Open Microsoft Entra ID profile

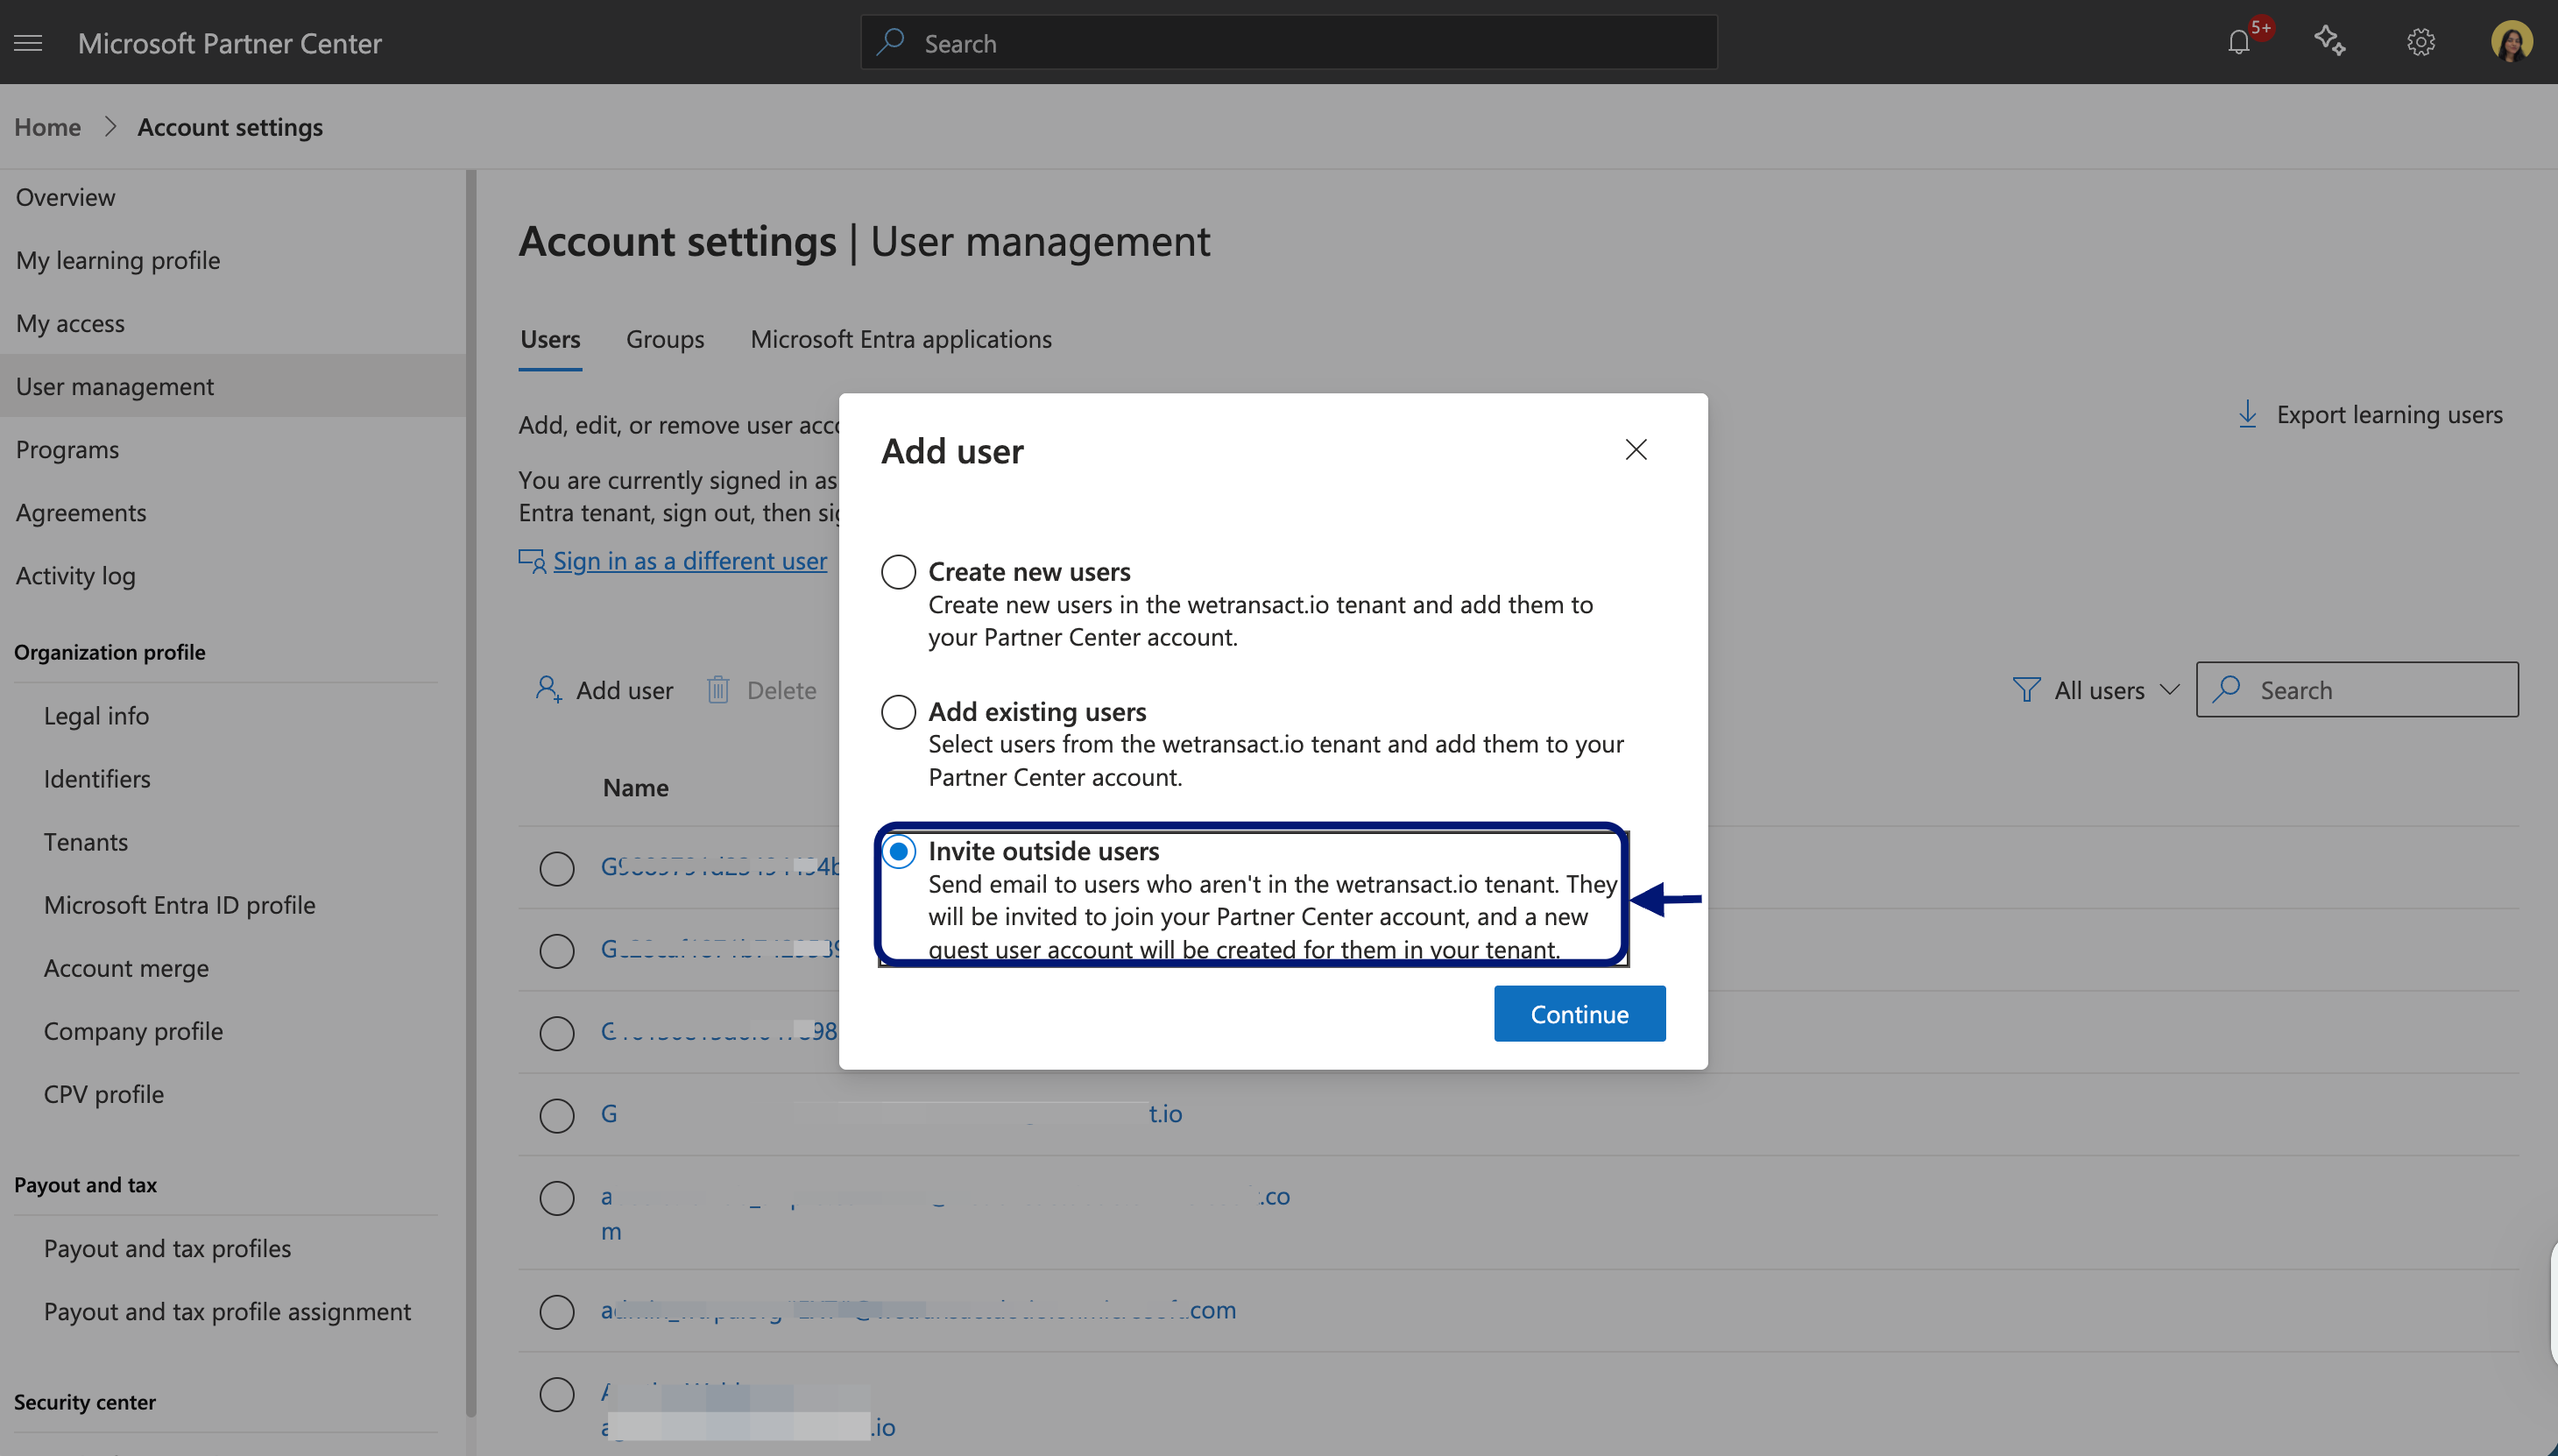click(179, 905)
